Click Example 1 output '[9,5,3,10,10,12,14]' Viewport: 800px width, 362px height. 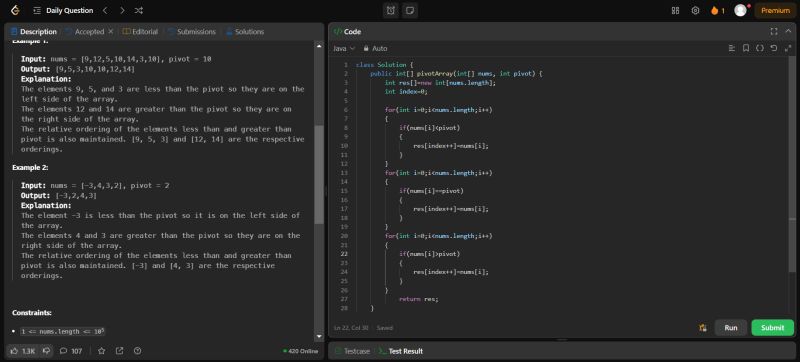(95, 69)
